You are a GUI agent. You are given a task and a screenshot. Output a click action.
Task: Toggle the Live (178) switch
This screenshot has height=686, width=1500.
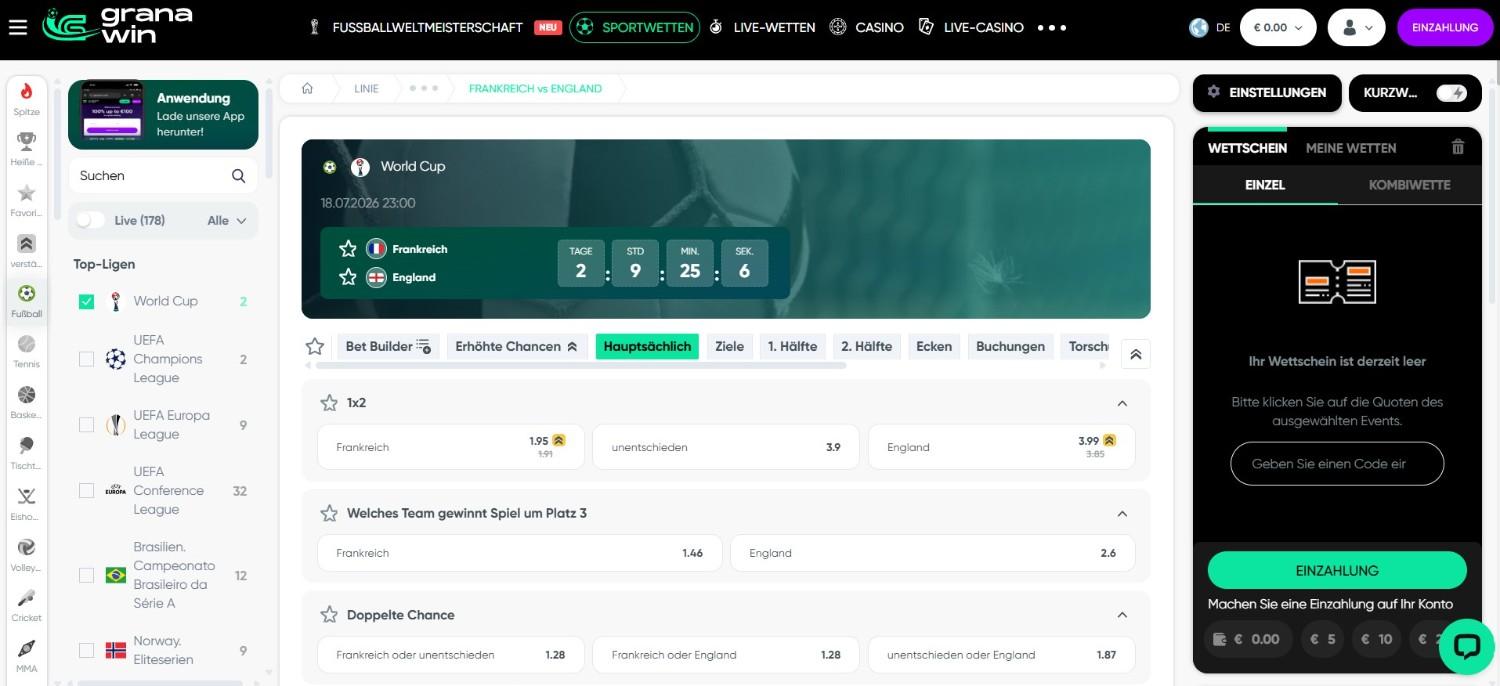point(91,220)
